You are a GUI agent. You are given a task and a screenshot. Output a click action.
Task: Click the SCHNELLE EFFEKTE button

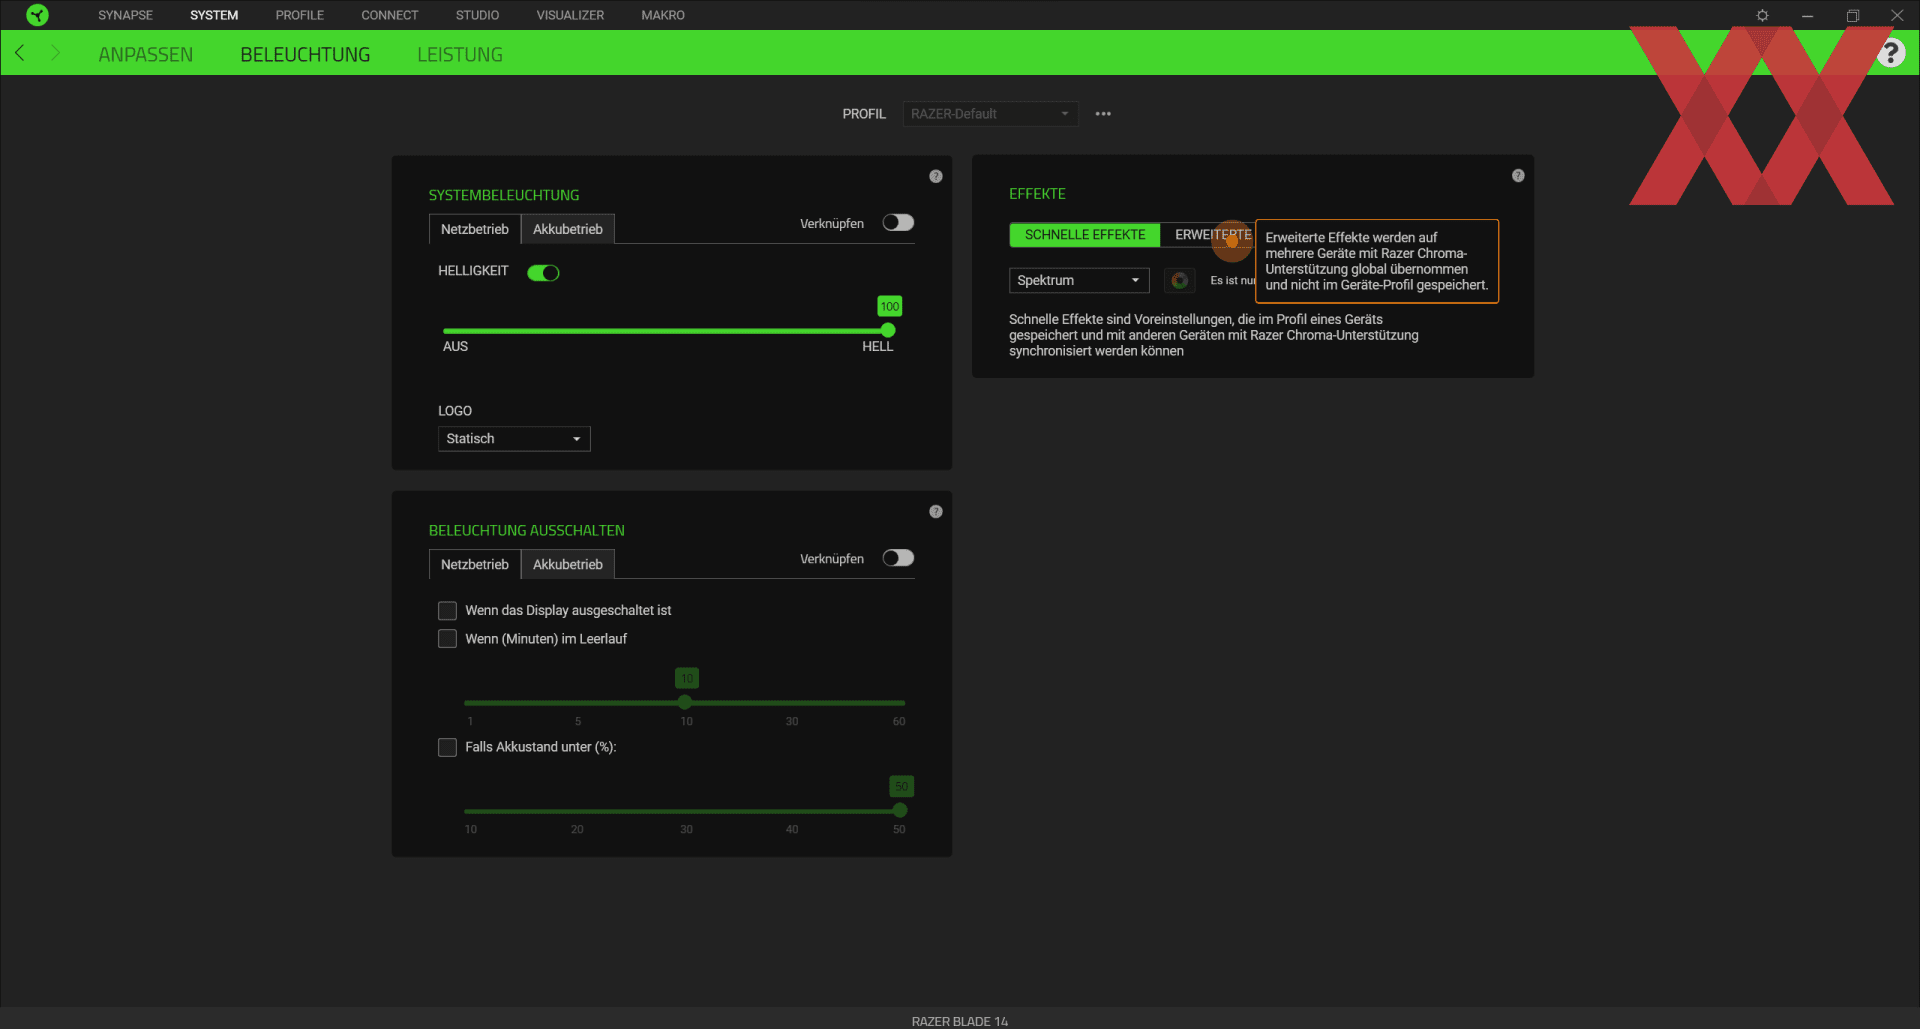(1085, 235)
